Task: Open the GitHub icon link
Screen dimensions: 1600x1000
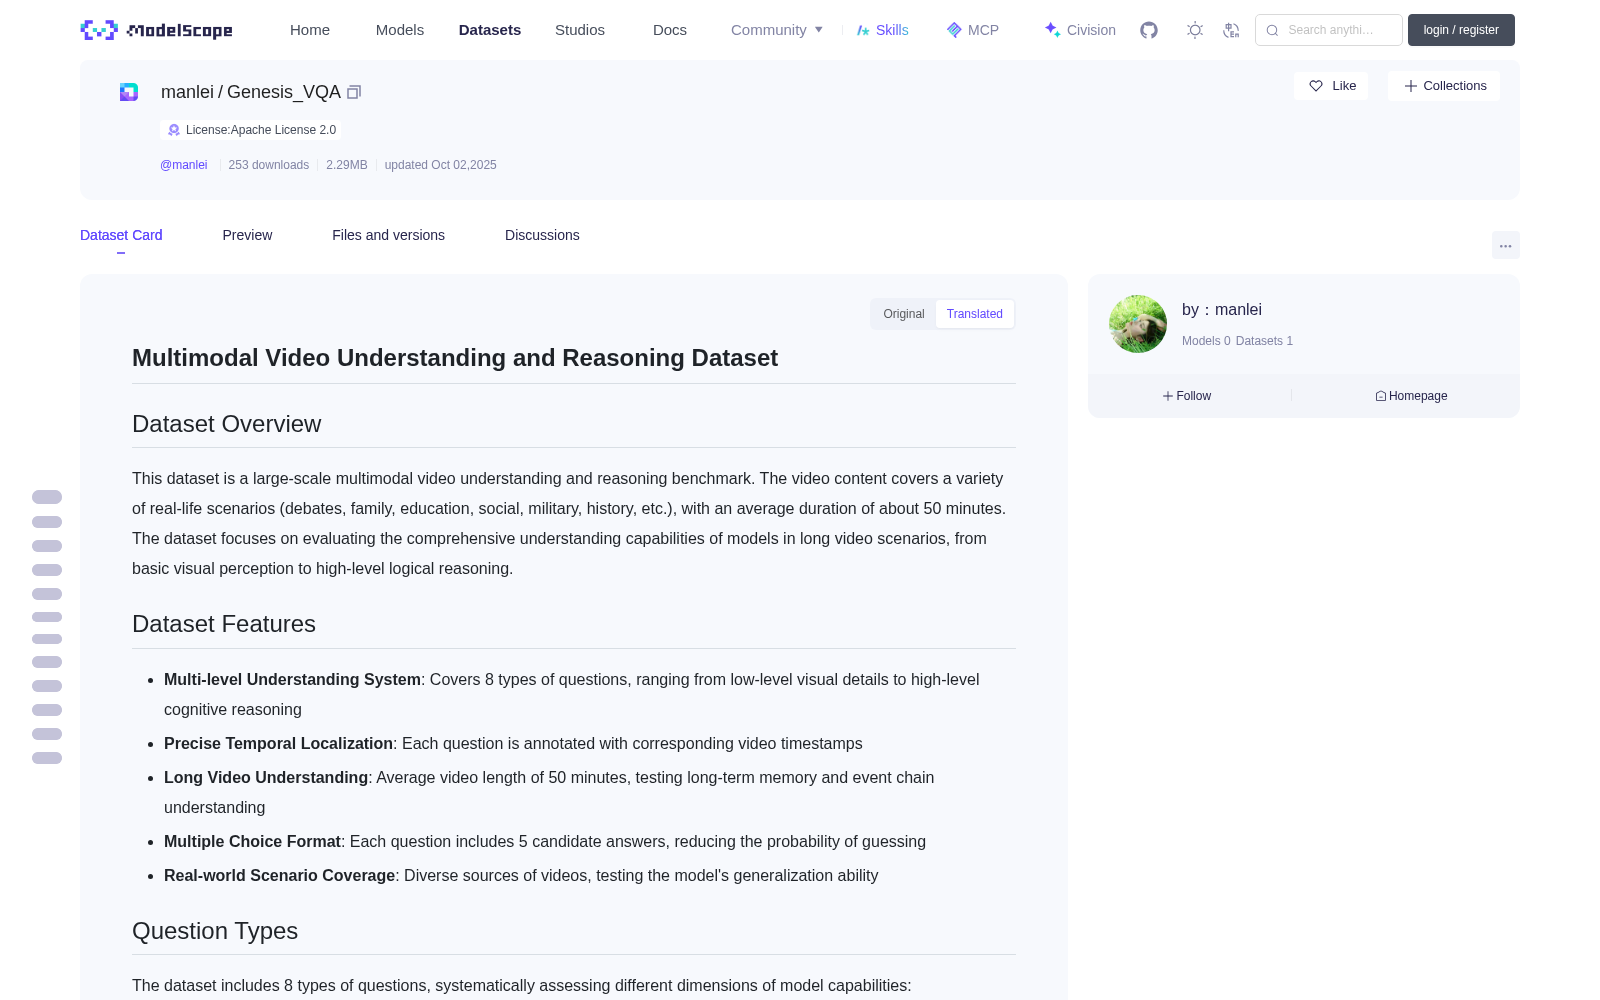Action: click(x=1149, y=30)
